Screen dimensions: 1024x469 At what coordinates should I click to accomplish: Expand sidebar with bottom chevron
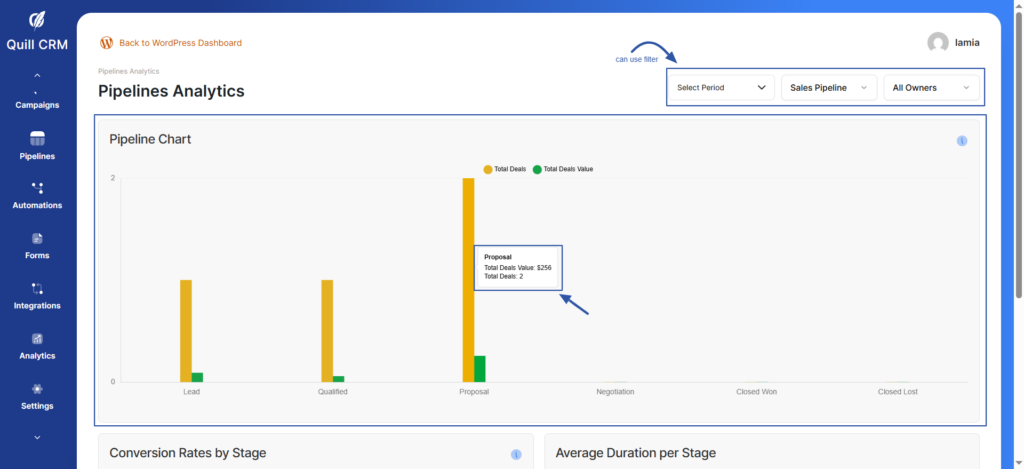tap(38, 437)
